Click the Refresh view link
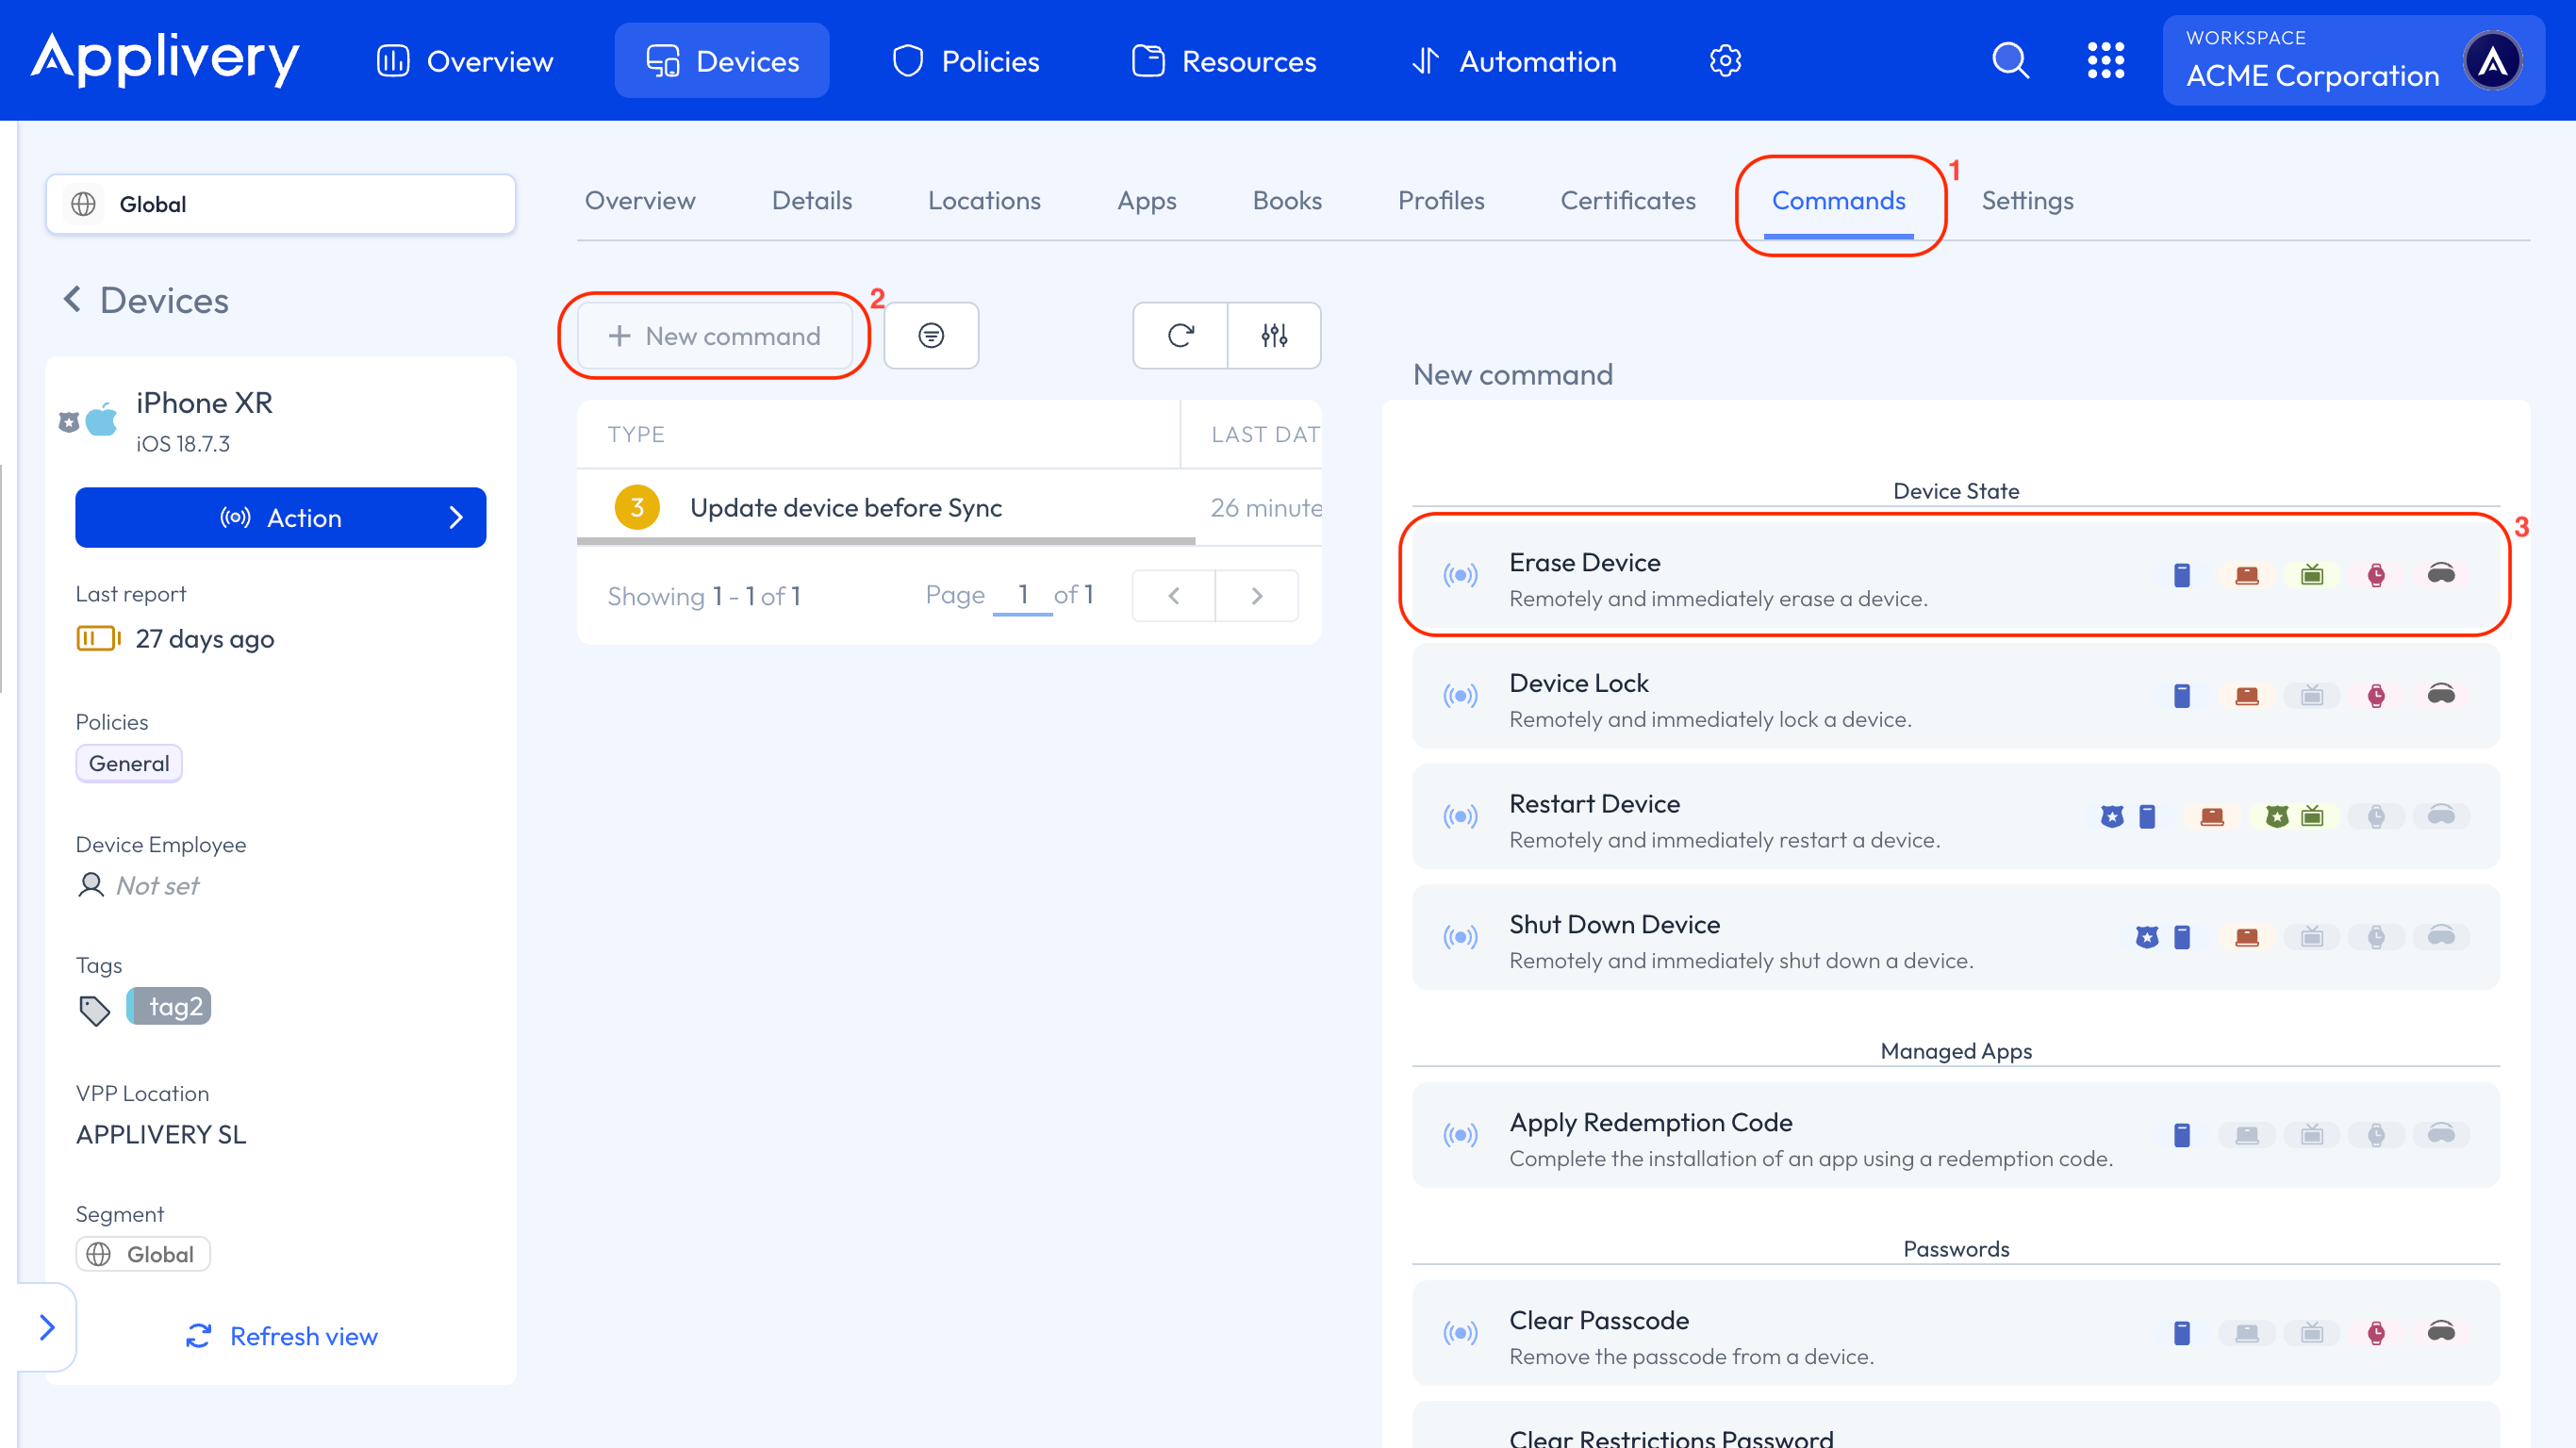The height and width of the screenshot is (1448, 2576). coord(281,1336)
